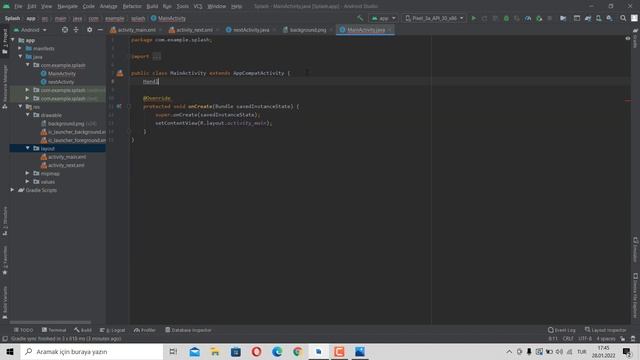This screenshot has width=640, height=360.
Task: Click the Windows Start button
Action: pos(10,351)
